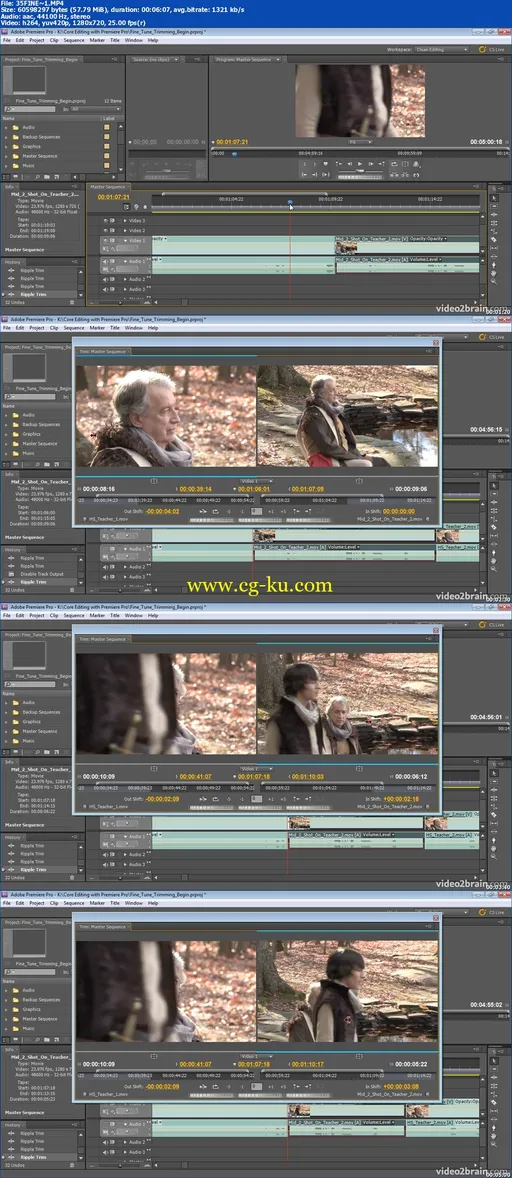Click Set Out Point icon in Program monitor
This screenshot has height=1178, width=512.
[315, 163]
